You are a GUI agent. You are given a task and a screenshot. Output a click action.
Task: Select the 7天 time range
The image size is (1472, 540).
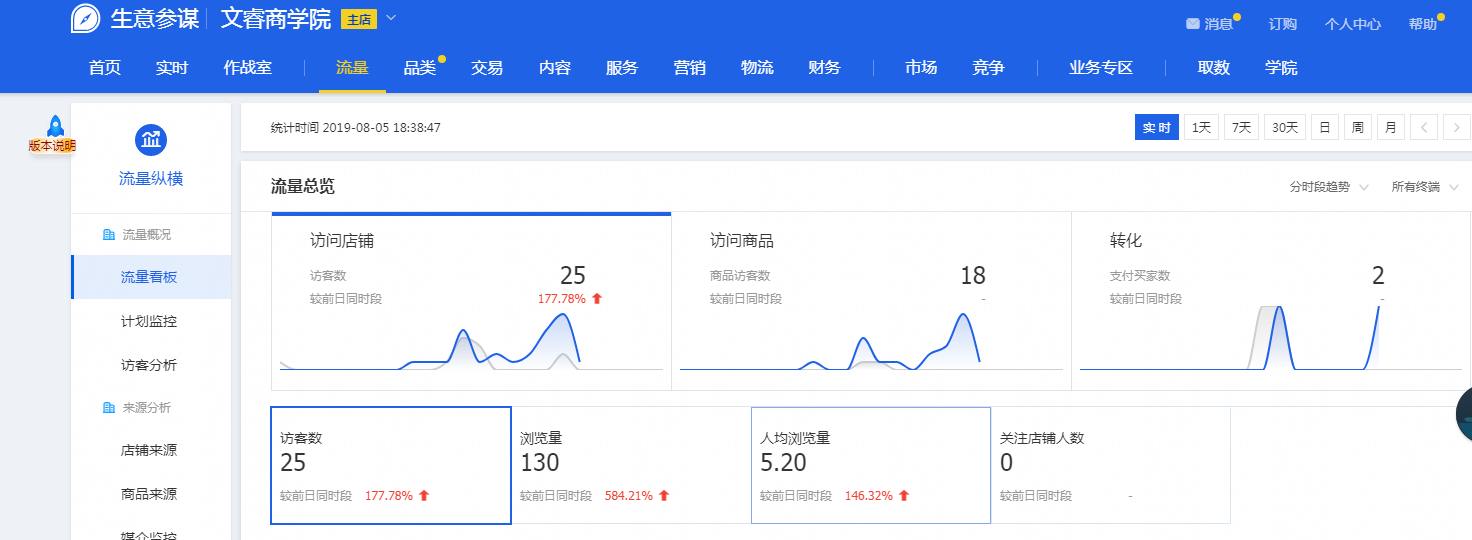(1241, 128)
